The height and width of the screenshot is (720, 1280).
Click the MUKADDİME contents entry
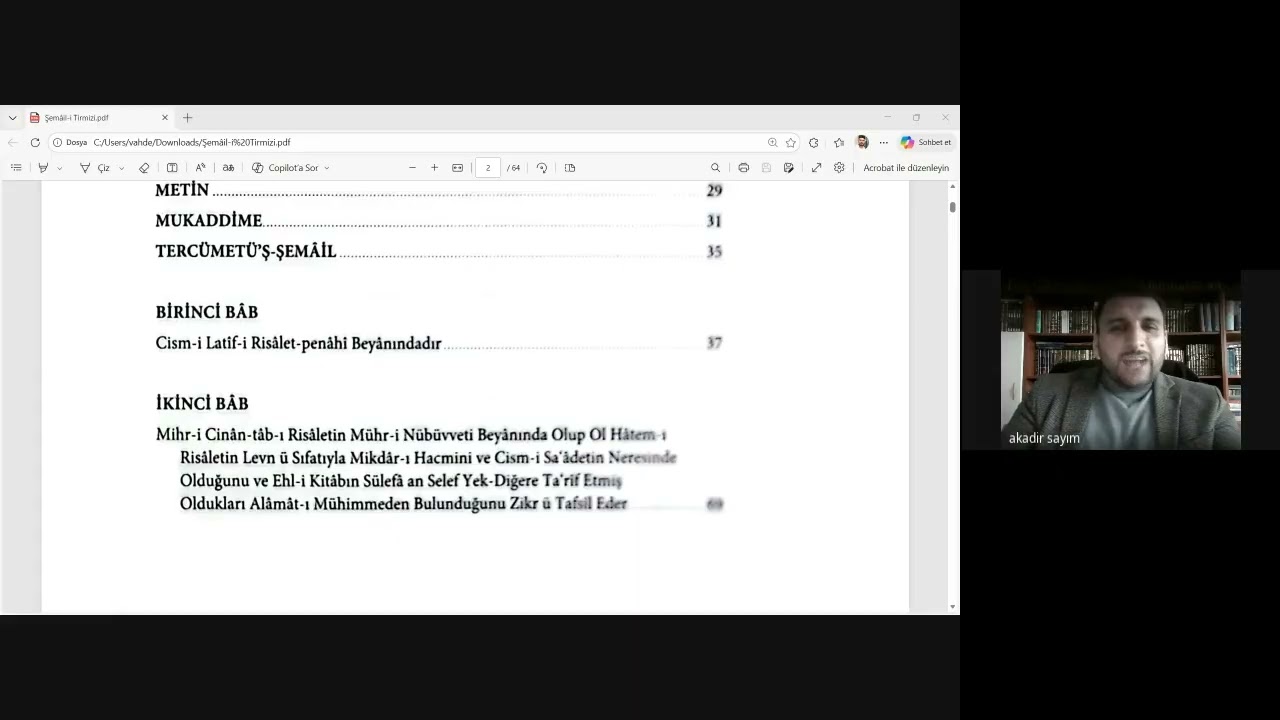(209, 221)
